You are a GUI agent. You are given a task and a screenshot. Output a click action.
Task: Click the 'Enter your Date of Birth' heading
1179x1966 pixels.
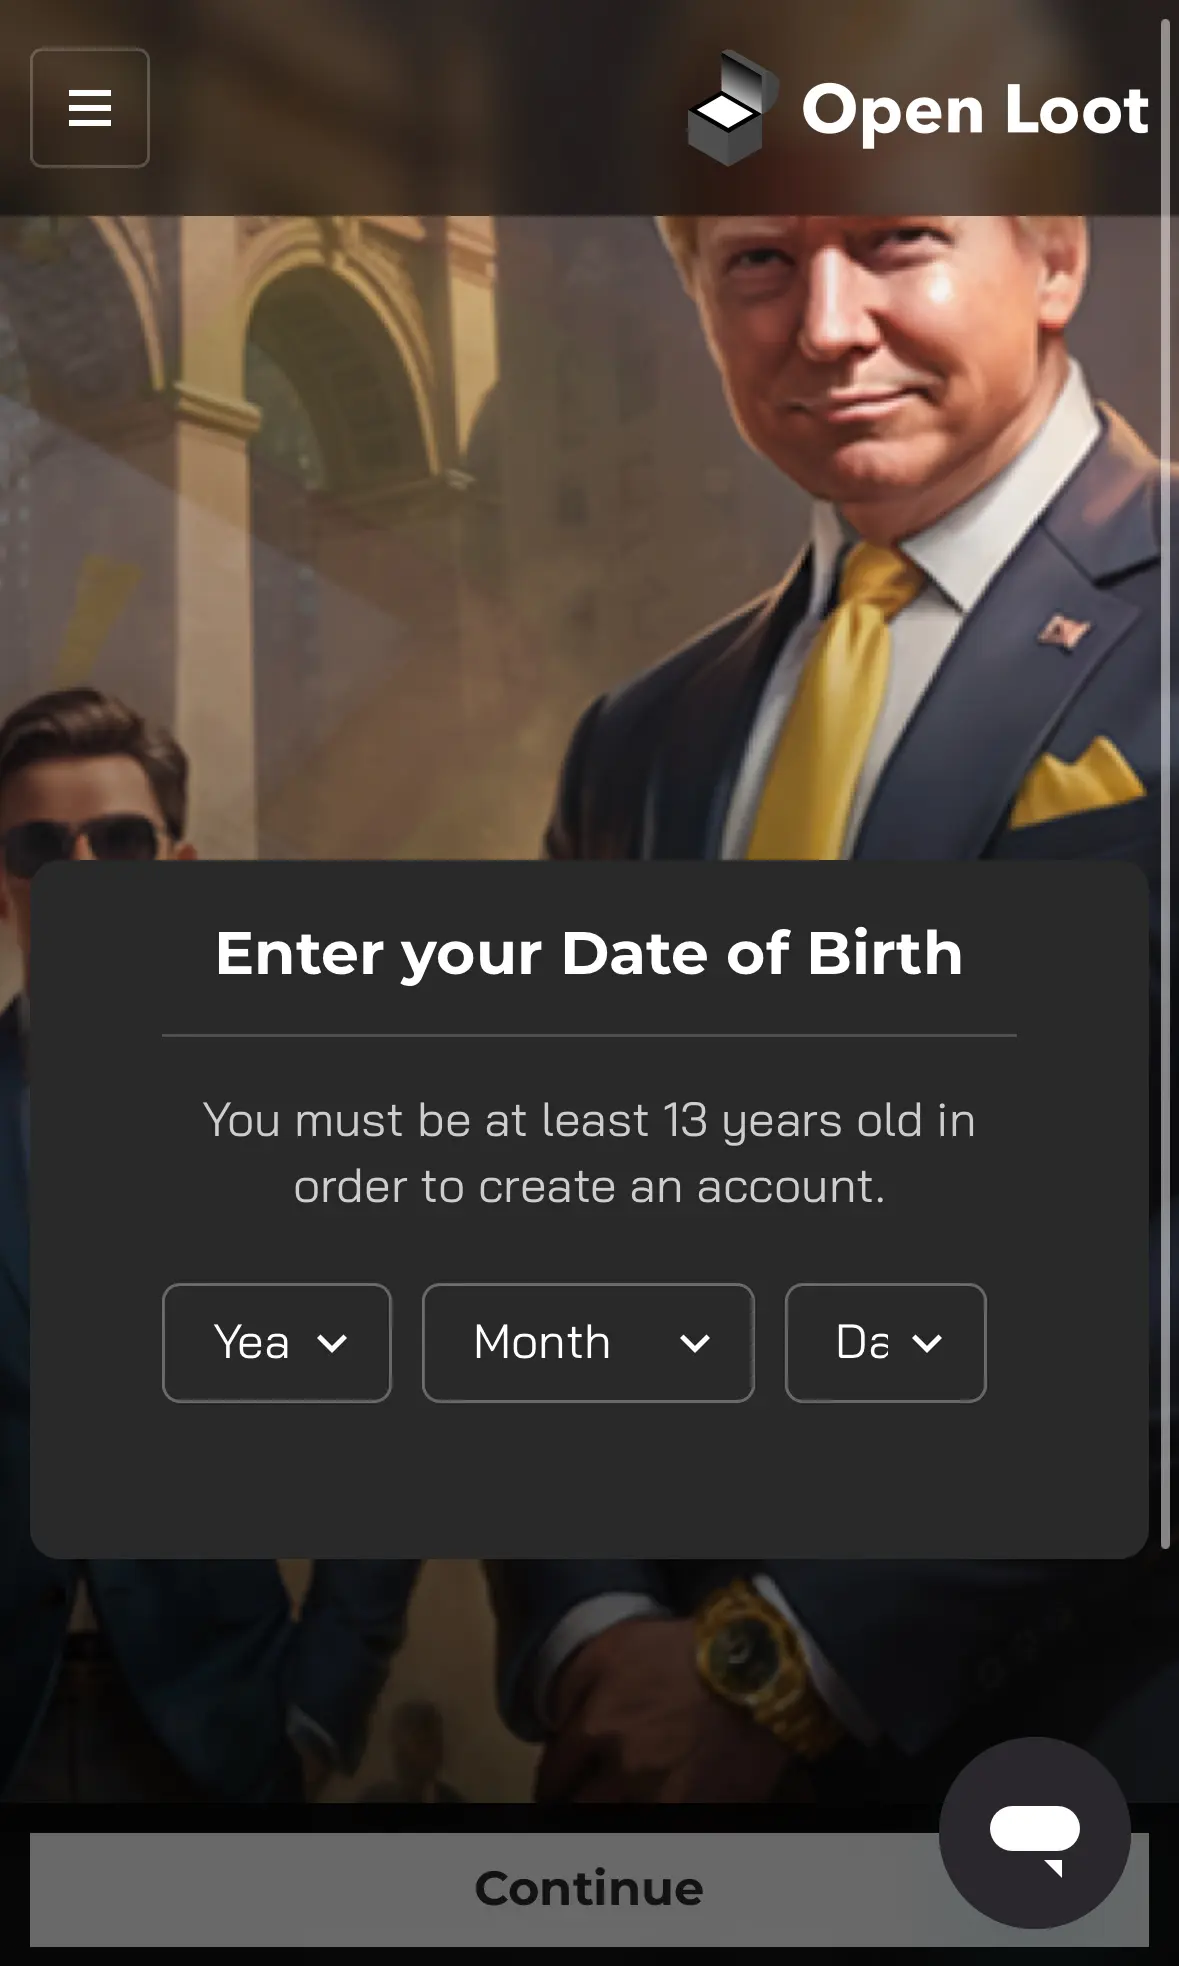(589, 953)
